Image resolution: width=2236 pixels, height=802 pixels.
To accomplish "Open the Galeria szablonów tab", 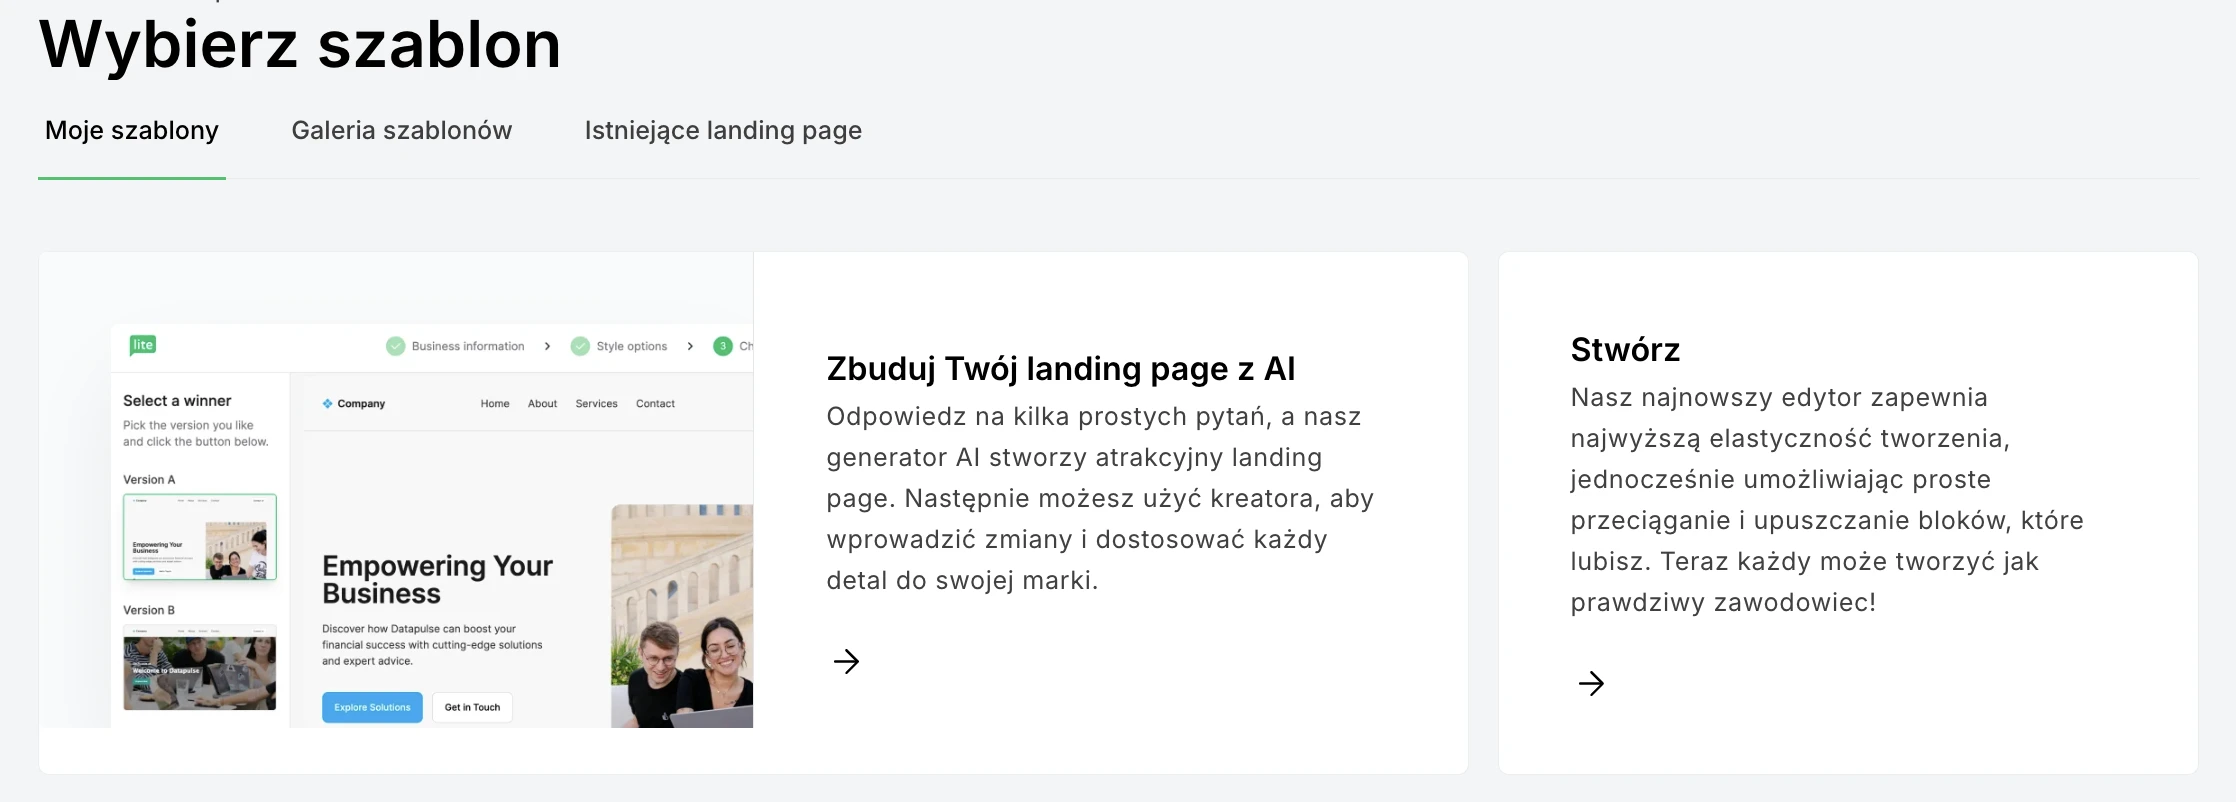I will click(x=401, y=131).
